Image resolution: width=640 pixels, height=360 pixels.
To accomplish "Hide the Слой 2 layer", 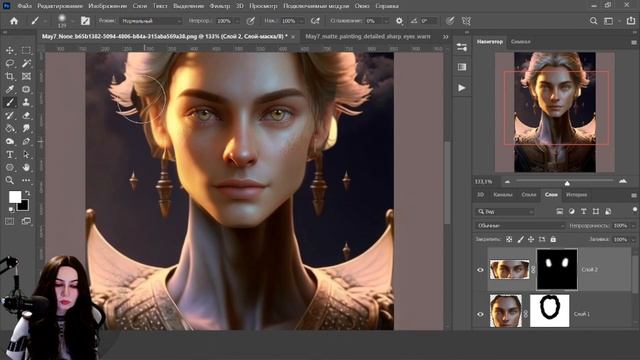I will 480,270.
